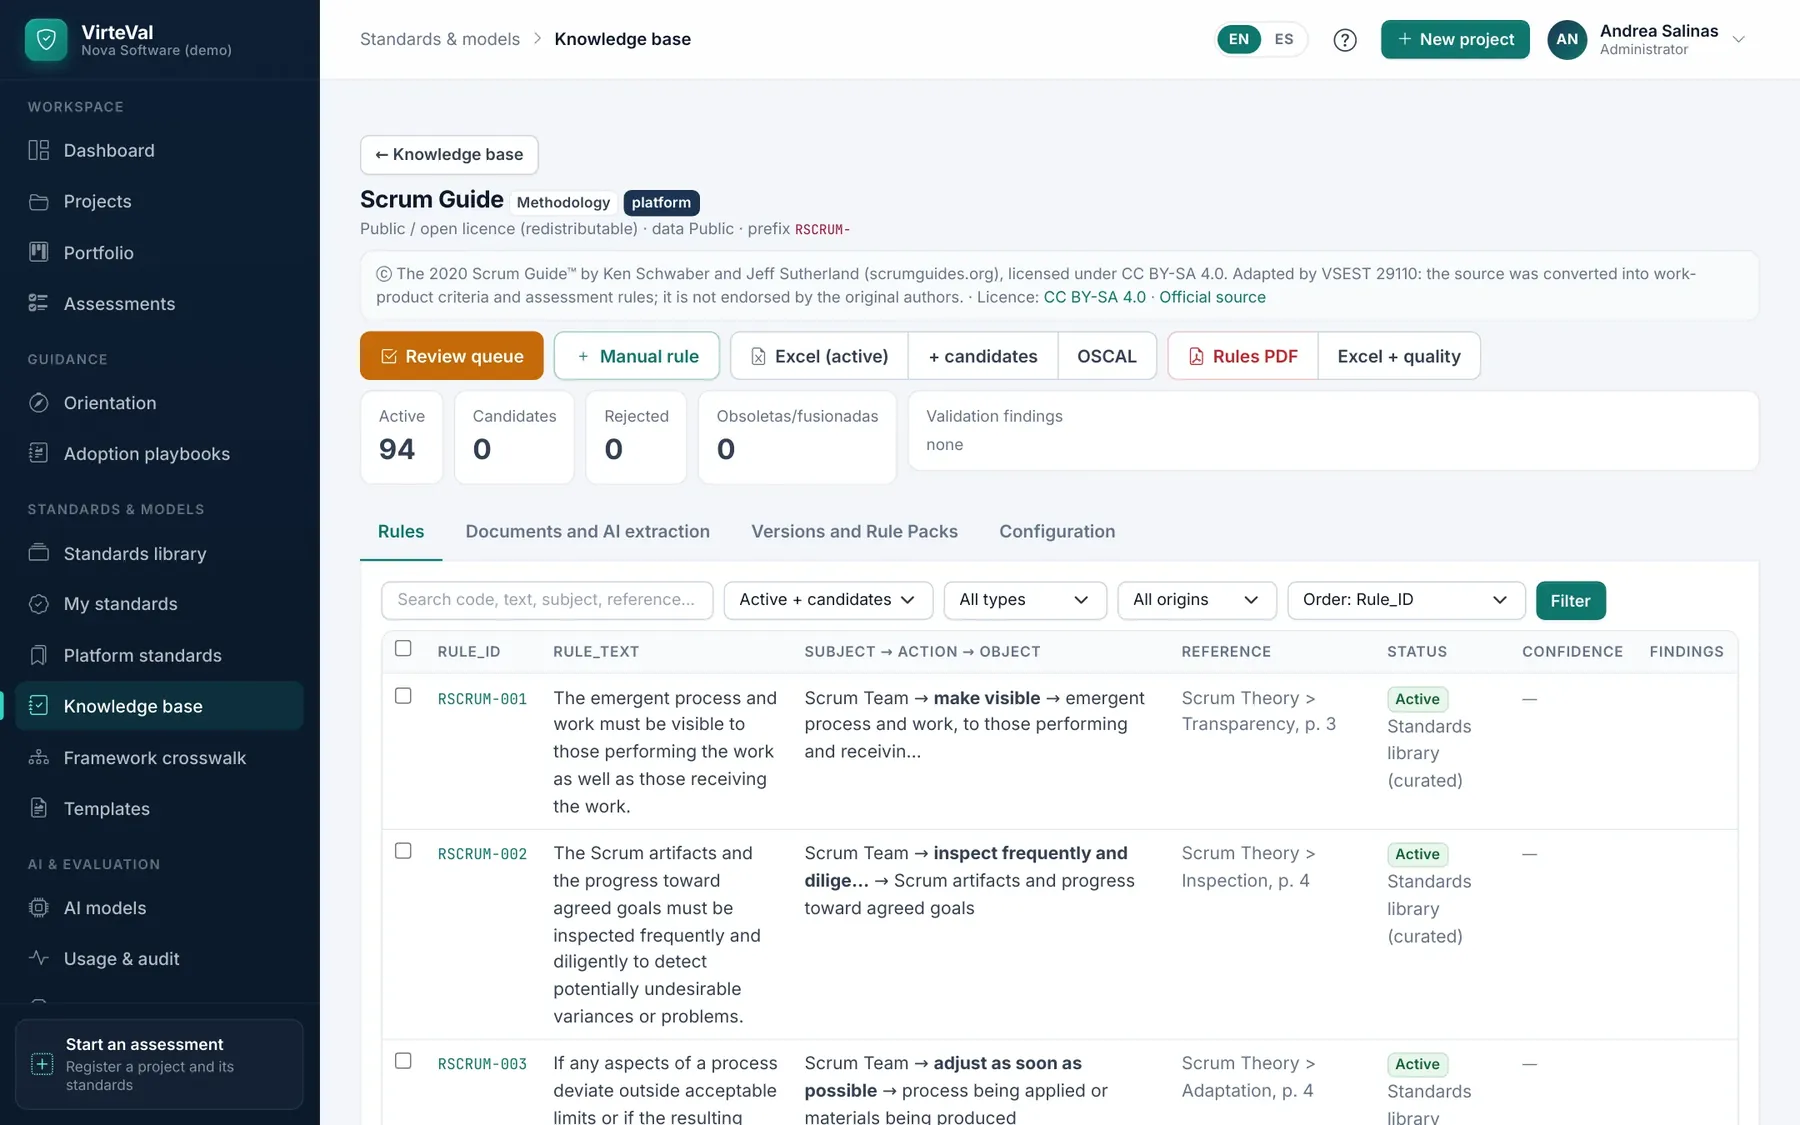This screenshot has width=1800, height=1125.
Task: Click the Portfolio icon in sidebar
Action: tap(39, 252)
